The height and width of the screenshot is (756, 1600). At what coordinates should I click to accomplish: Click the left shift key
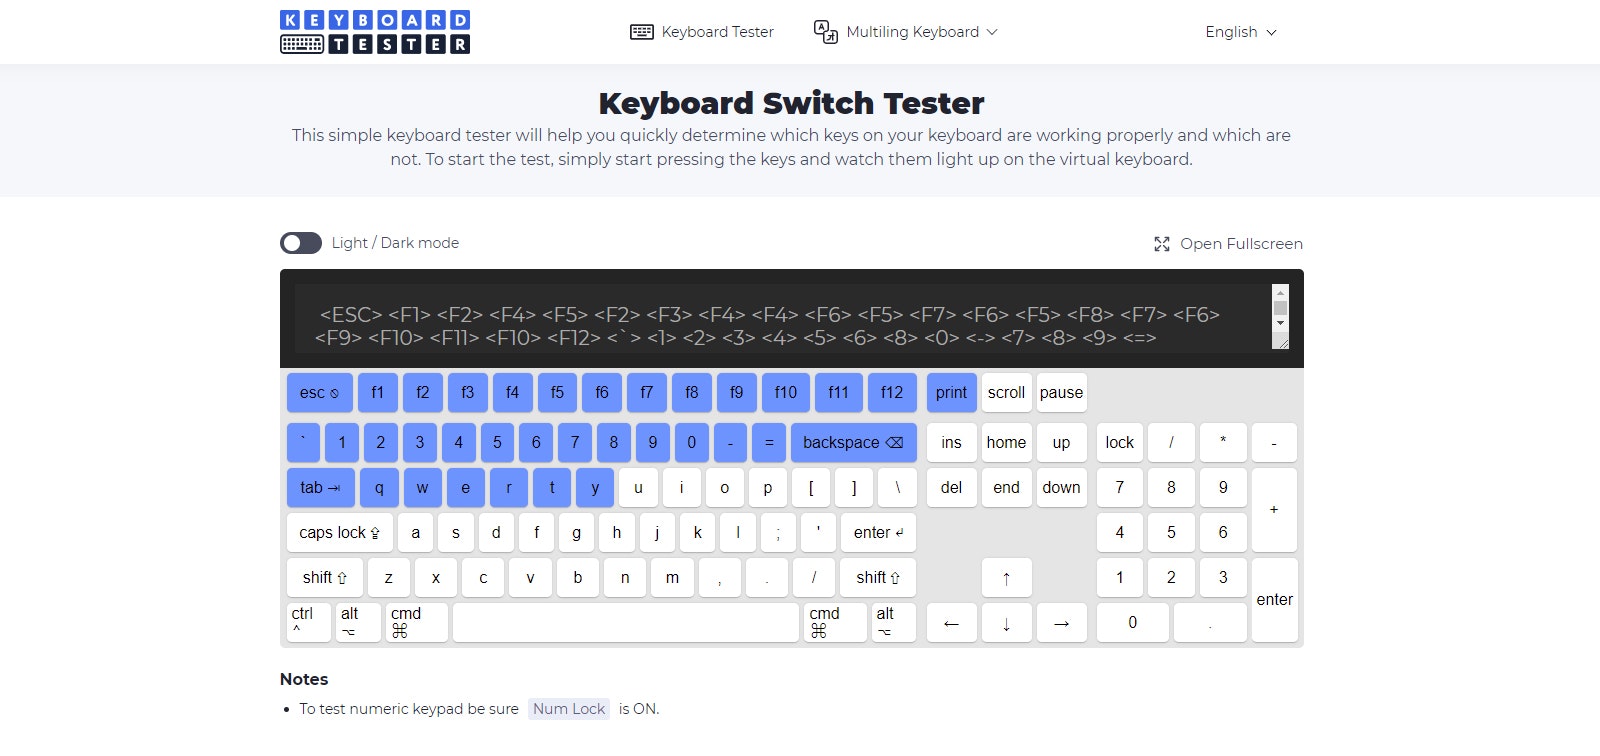[x=324, y=578]
